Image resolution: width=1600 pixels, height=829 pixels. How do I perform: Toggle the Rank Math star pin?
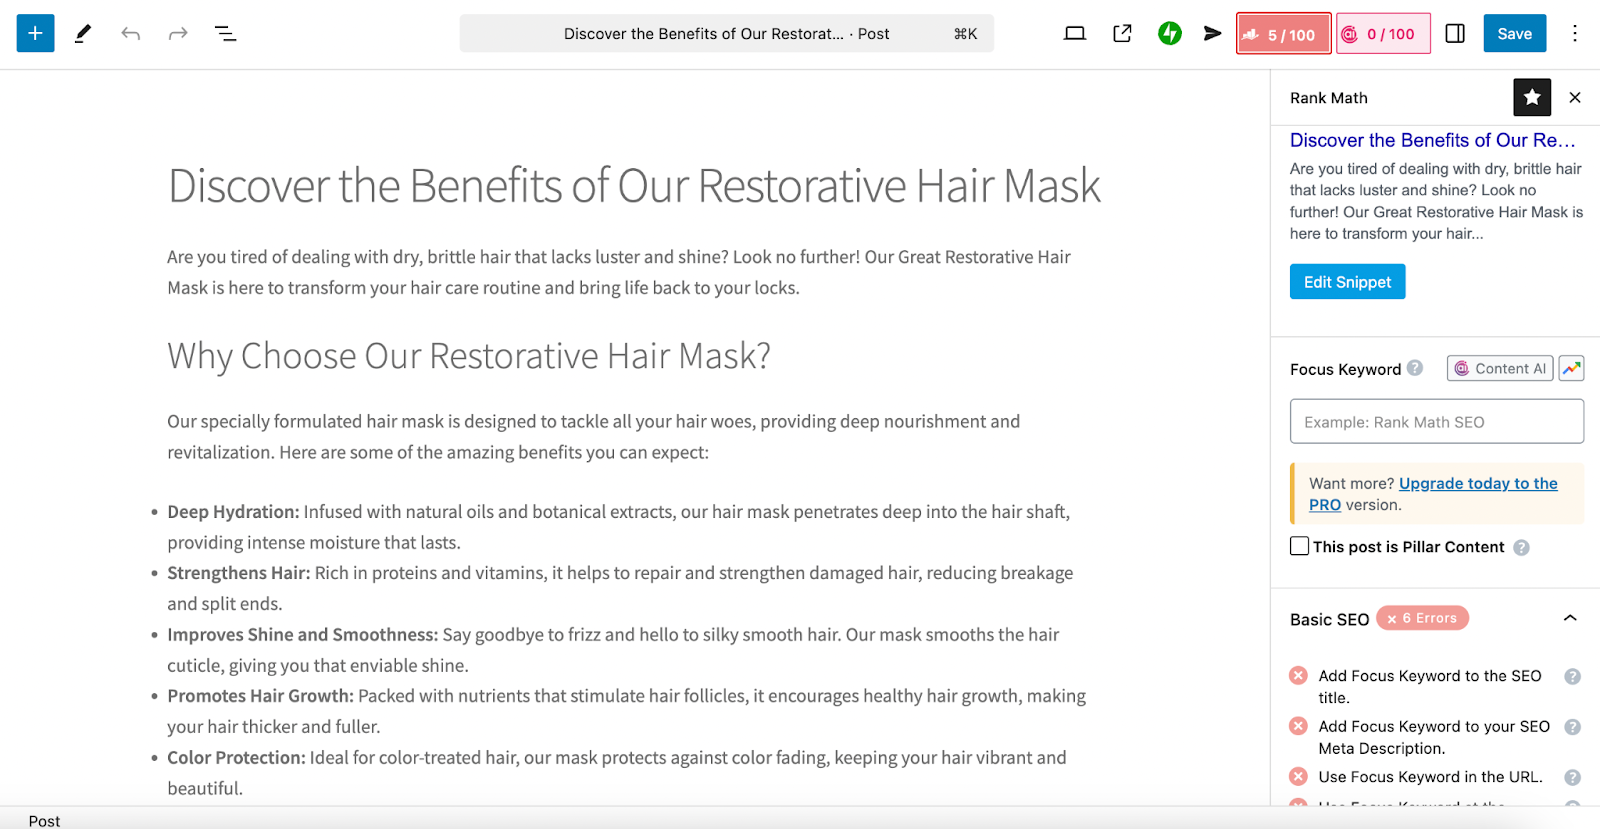1532,97
